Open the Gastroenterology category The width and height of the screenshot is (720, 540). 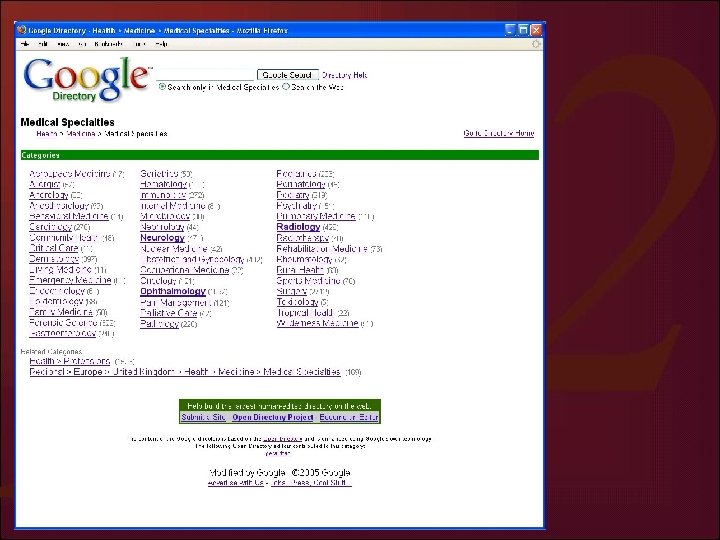tap(62, 333)
